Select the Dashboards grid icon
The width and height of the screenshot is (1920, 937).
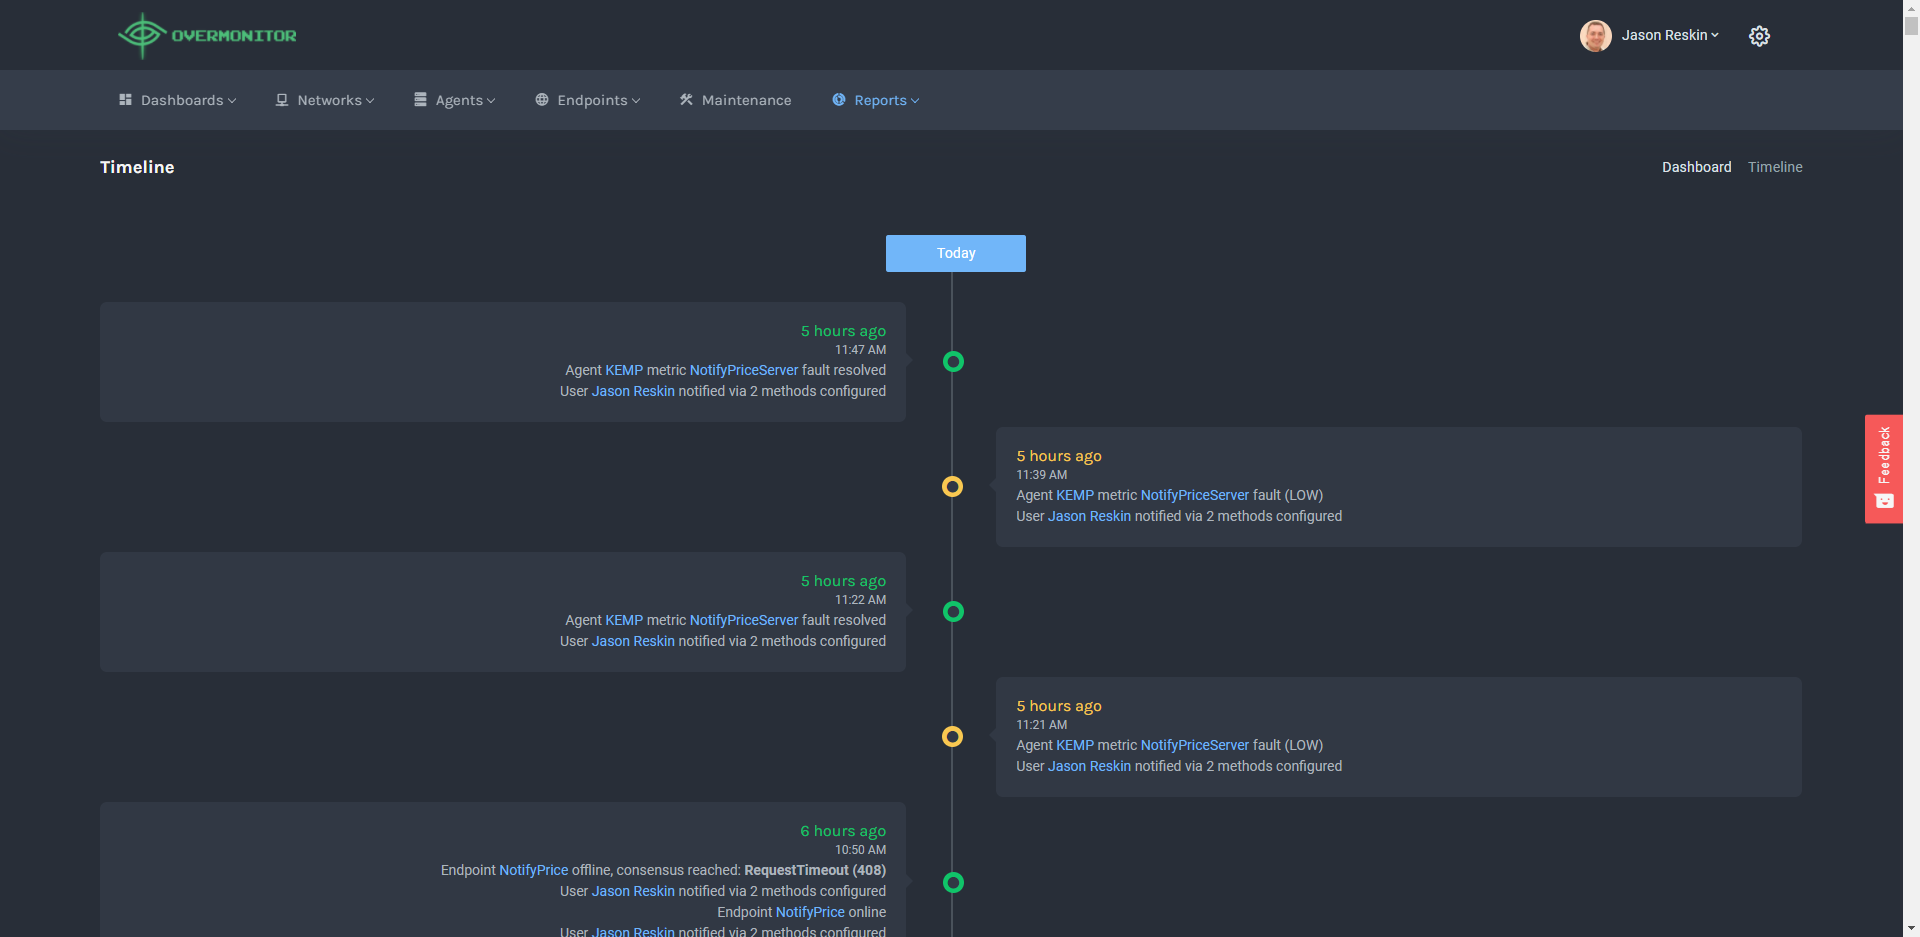coord(124,100)
